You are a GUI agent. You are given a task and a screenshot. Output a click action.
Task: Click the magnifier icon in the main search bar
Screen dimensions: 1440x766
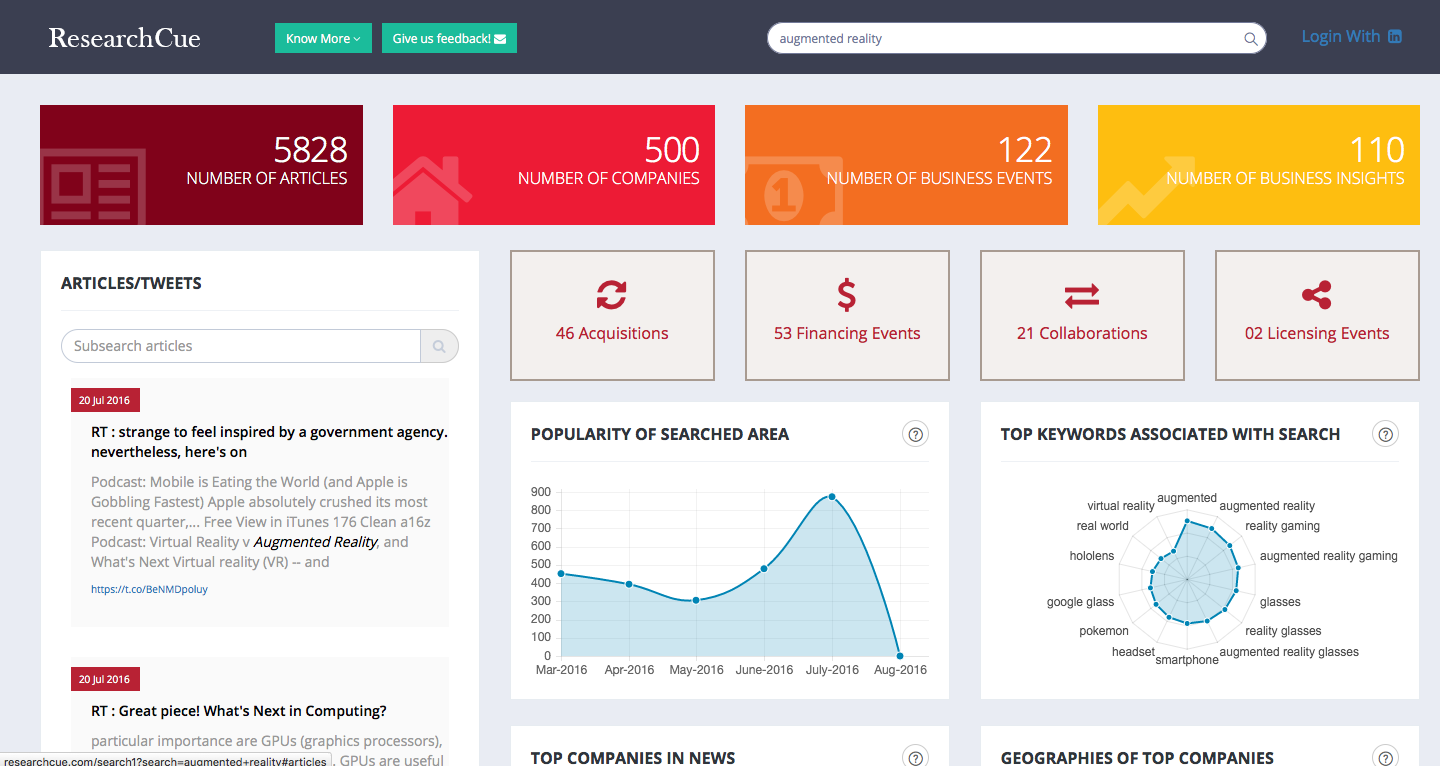1250,38
